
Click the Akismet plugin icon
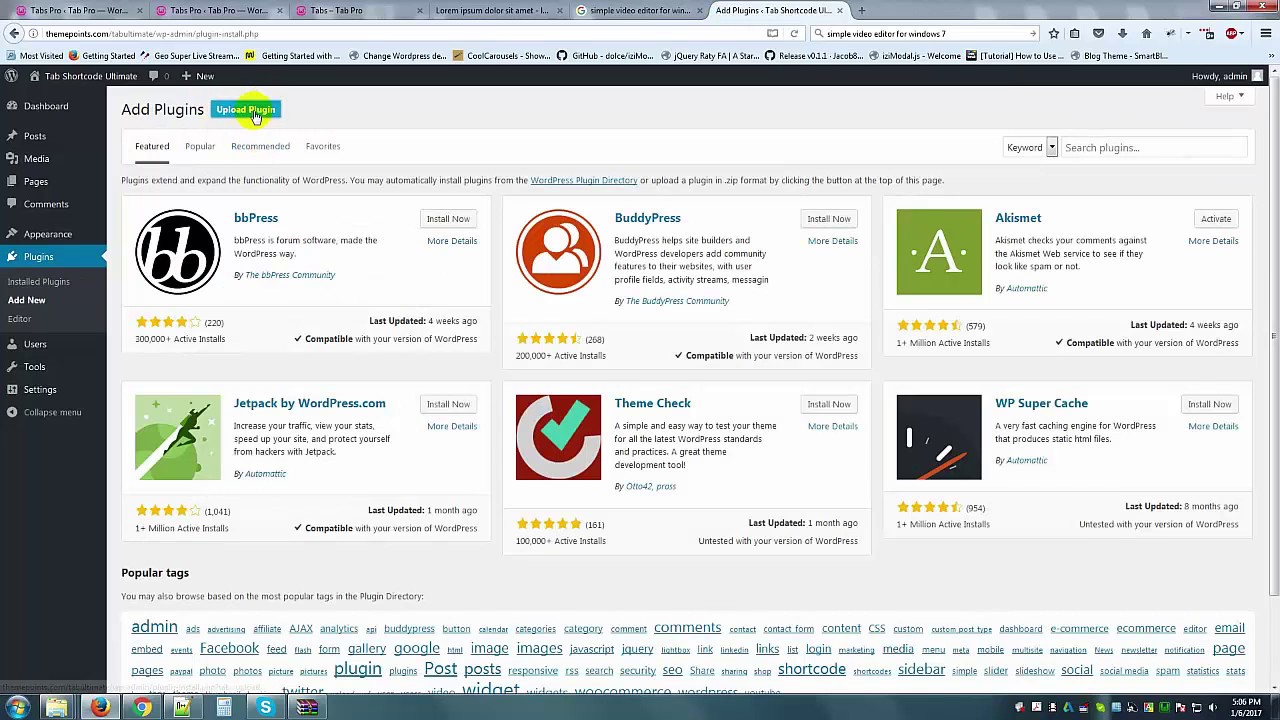[x=939, y=252]
